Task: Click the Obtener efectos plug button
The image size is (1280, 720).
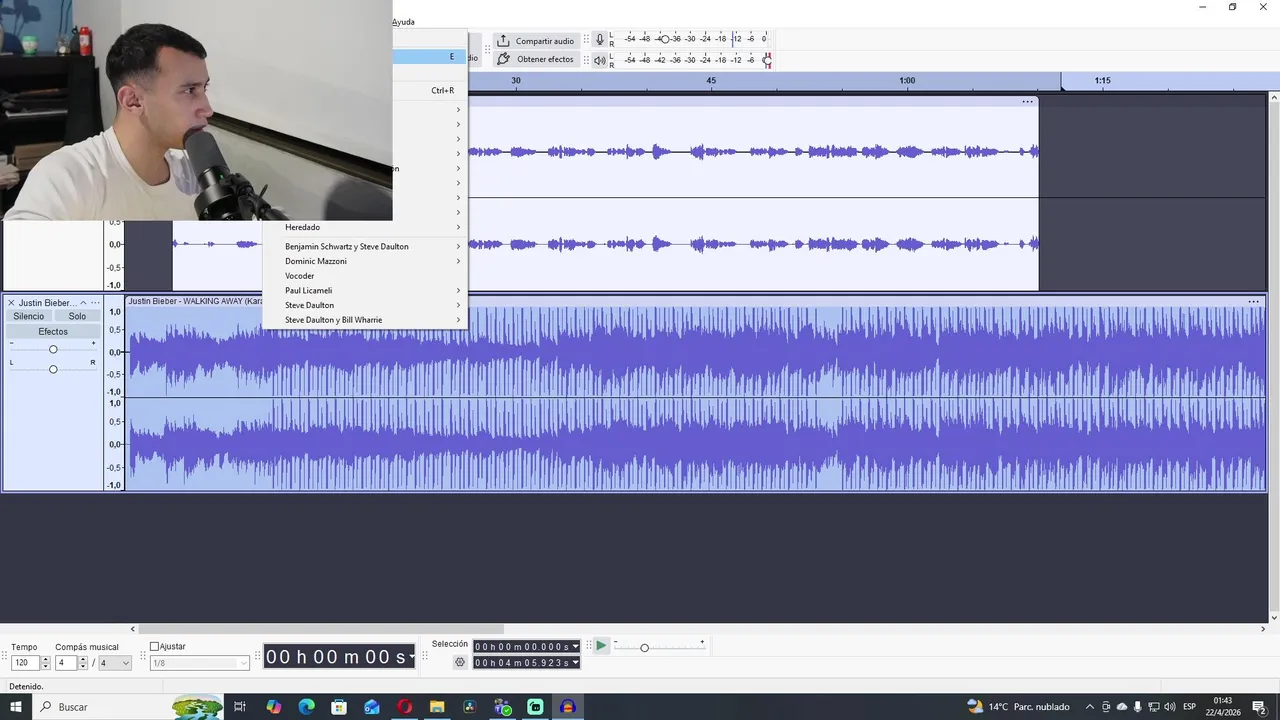Action: pyautogui.click(x=536, y=59)
